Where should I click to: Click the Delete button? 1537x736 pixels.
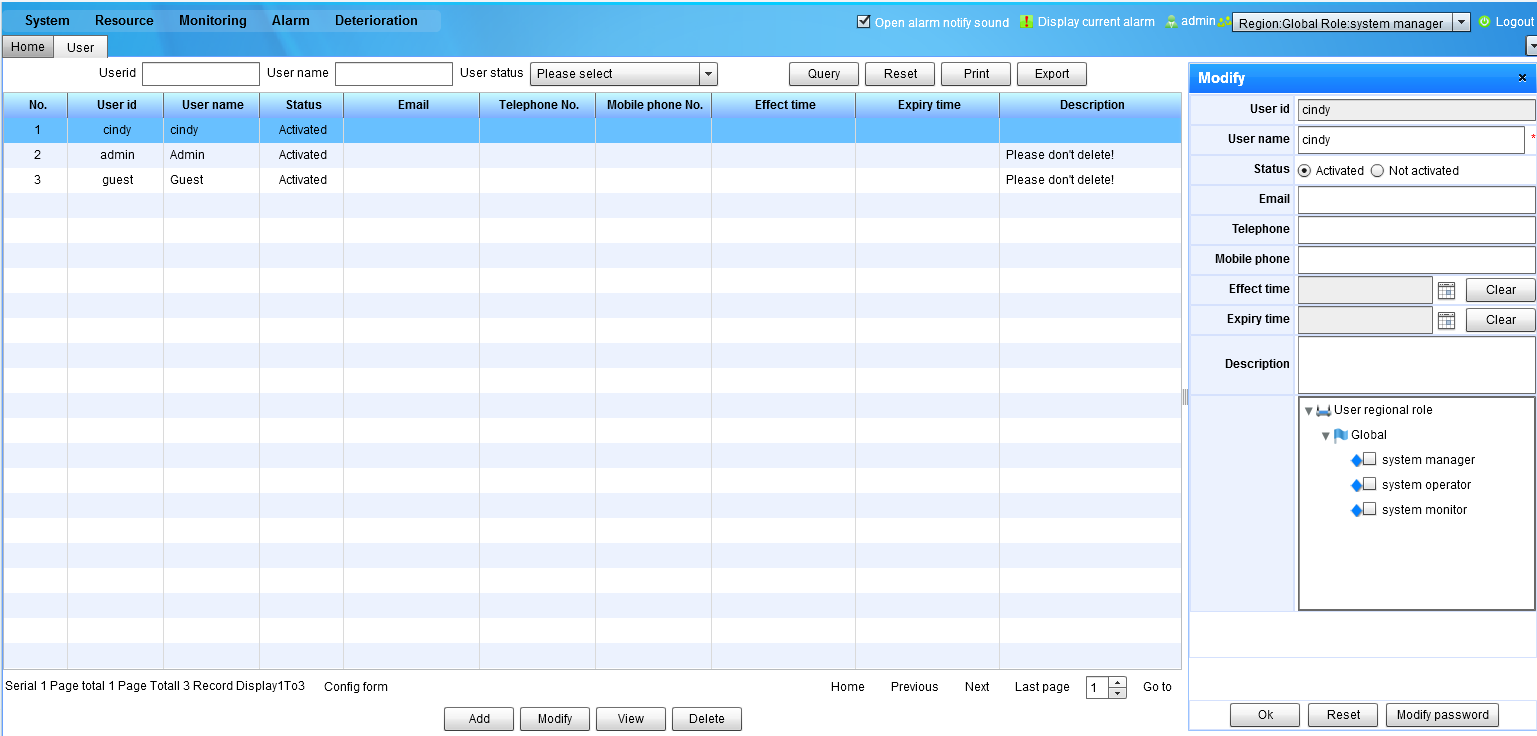[707, 719]
